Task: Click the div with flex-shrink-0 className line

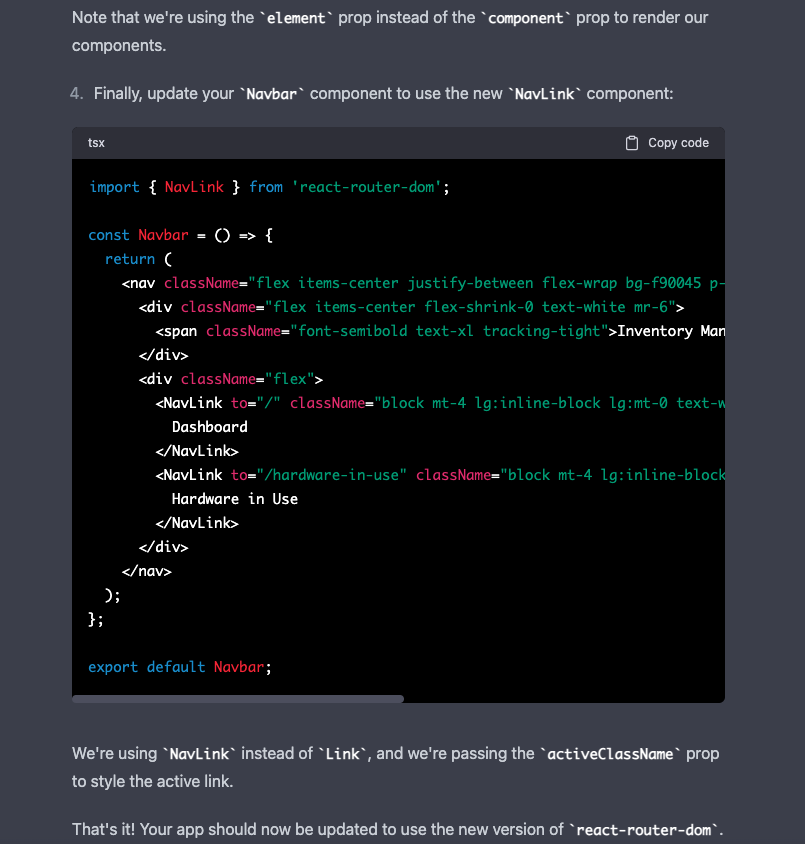Action: point(411,307)
